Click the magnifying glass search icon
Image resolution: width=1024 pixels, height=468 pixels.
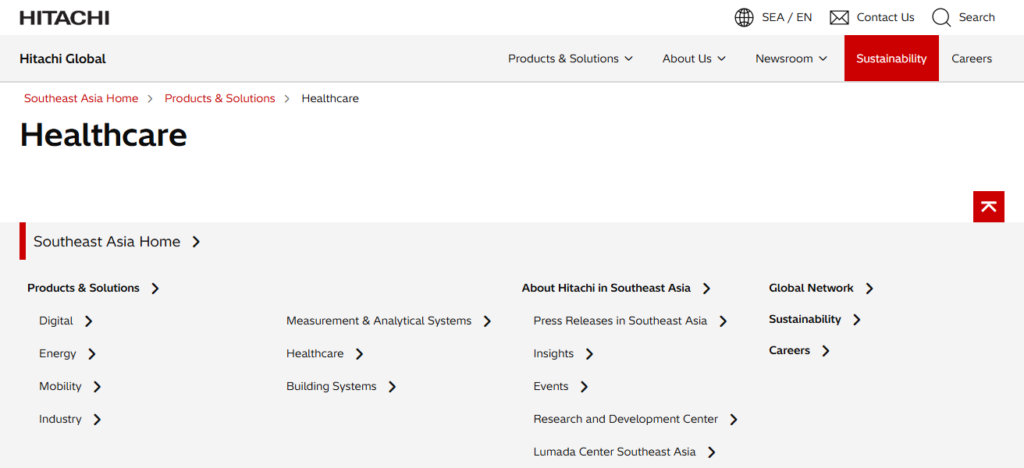(941, 18)
